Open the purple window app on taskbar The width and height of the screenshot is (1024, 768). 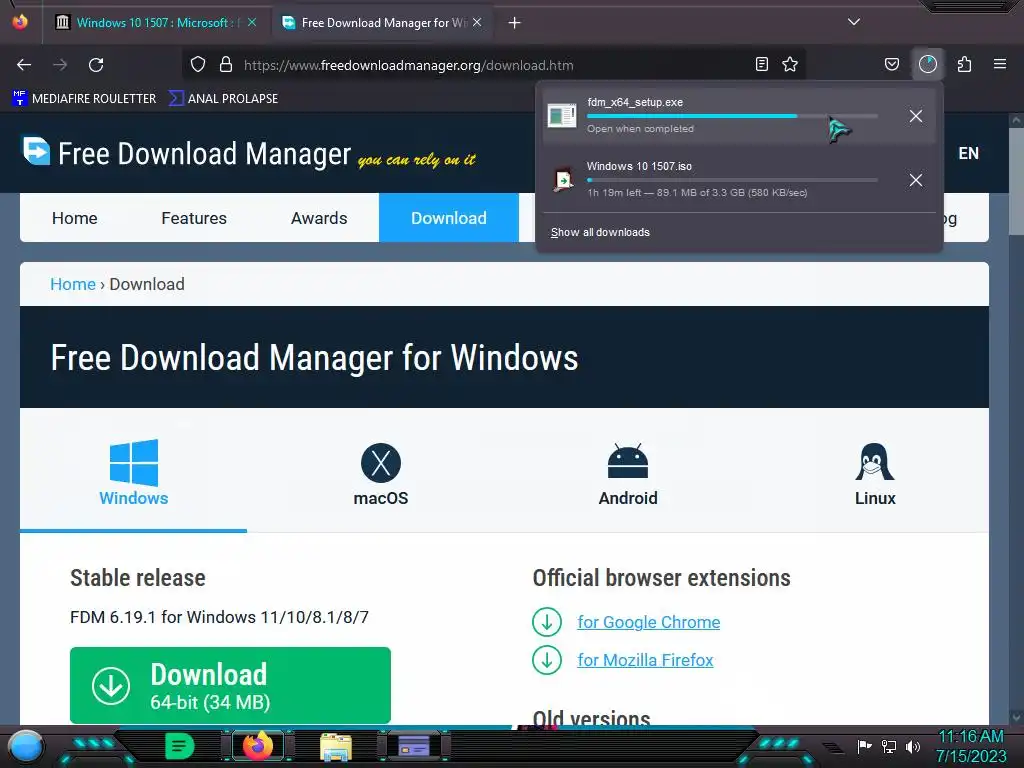(413, 746)
